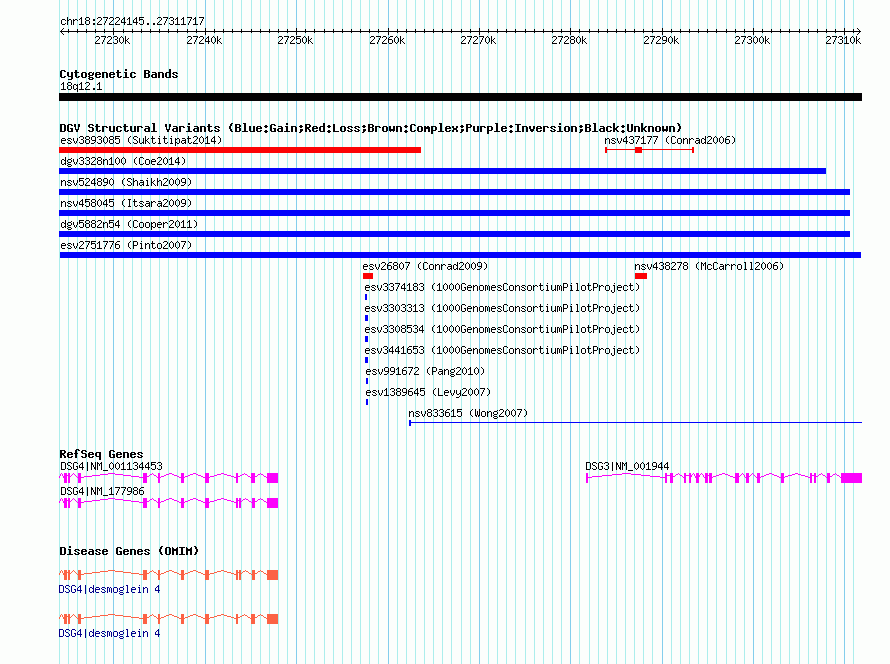Click the RefSeq Genes track title
Screen dimensions: 890x664
(101, 454)
